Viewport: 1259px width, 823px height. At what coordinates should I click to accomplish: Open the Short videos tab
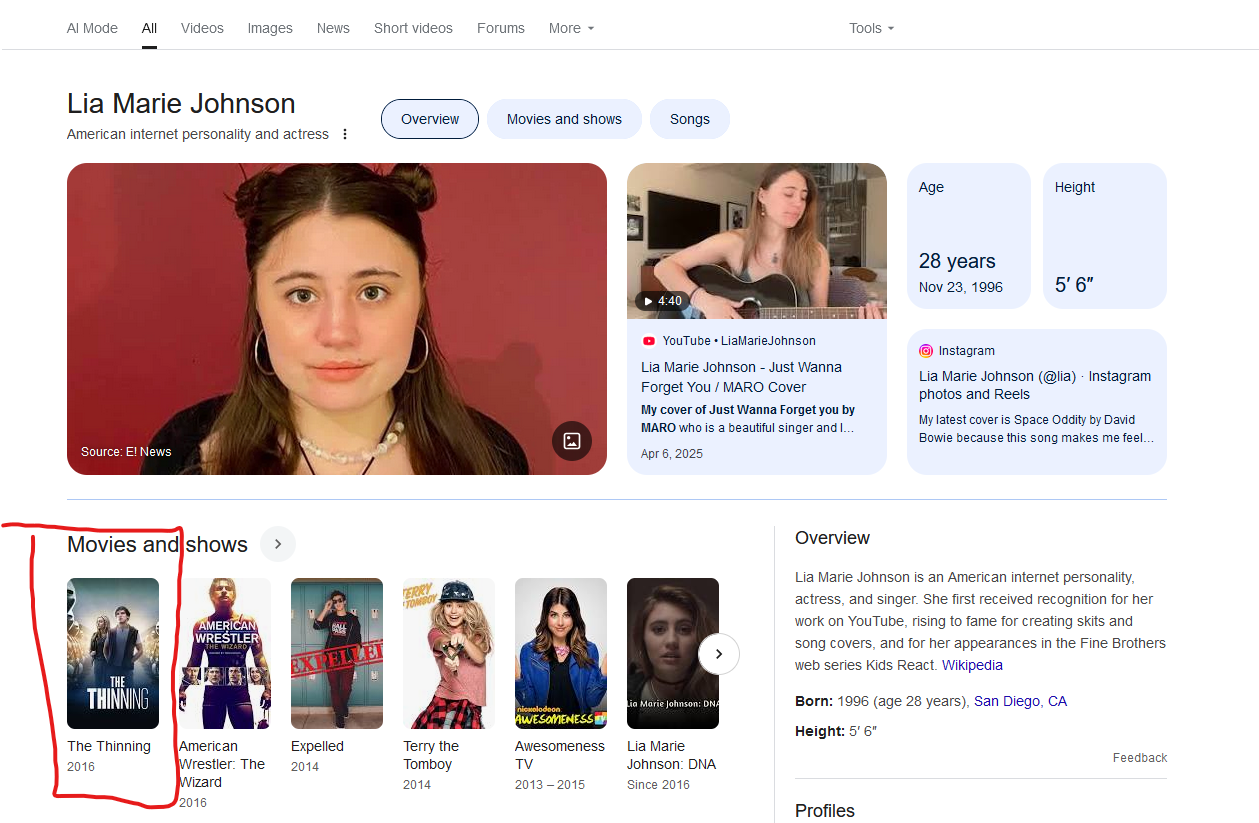(413, 28)
